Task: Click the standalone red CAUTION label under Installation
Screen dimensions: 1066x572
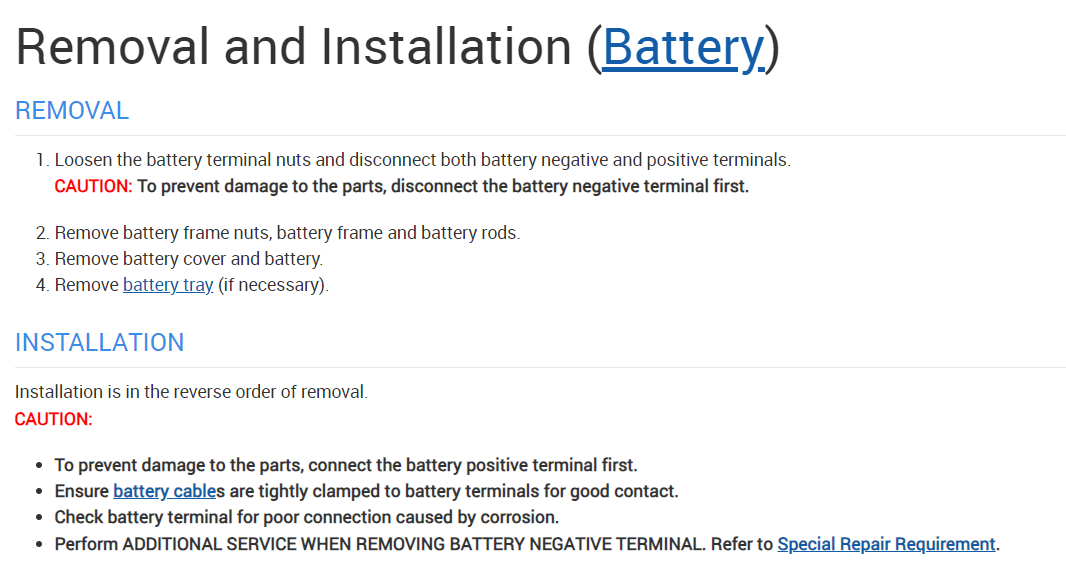Action: coord(53,419)
